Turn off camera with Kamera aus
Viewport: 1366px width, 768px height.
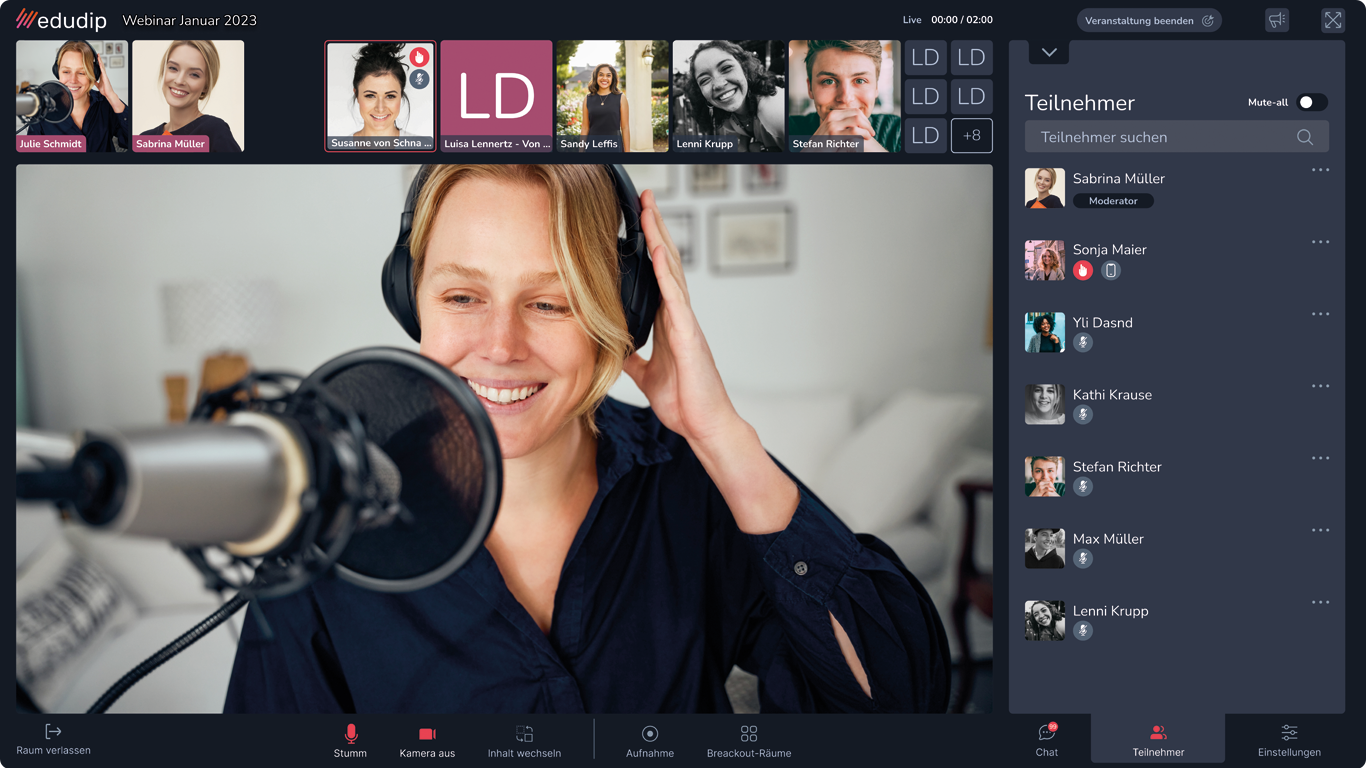427,734
